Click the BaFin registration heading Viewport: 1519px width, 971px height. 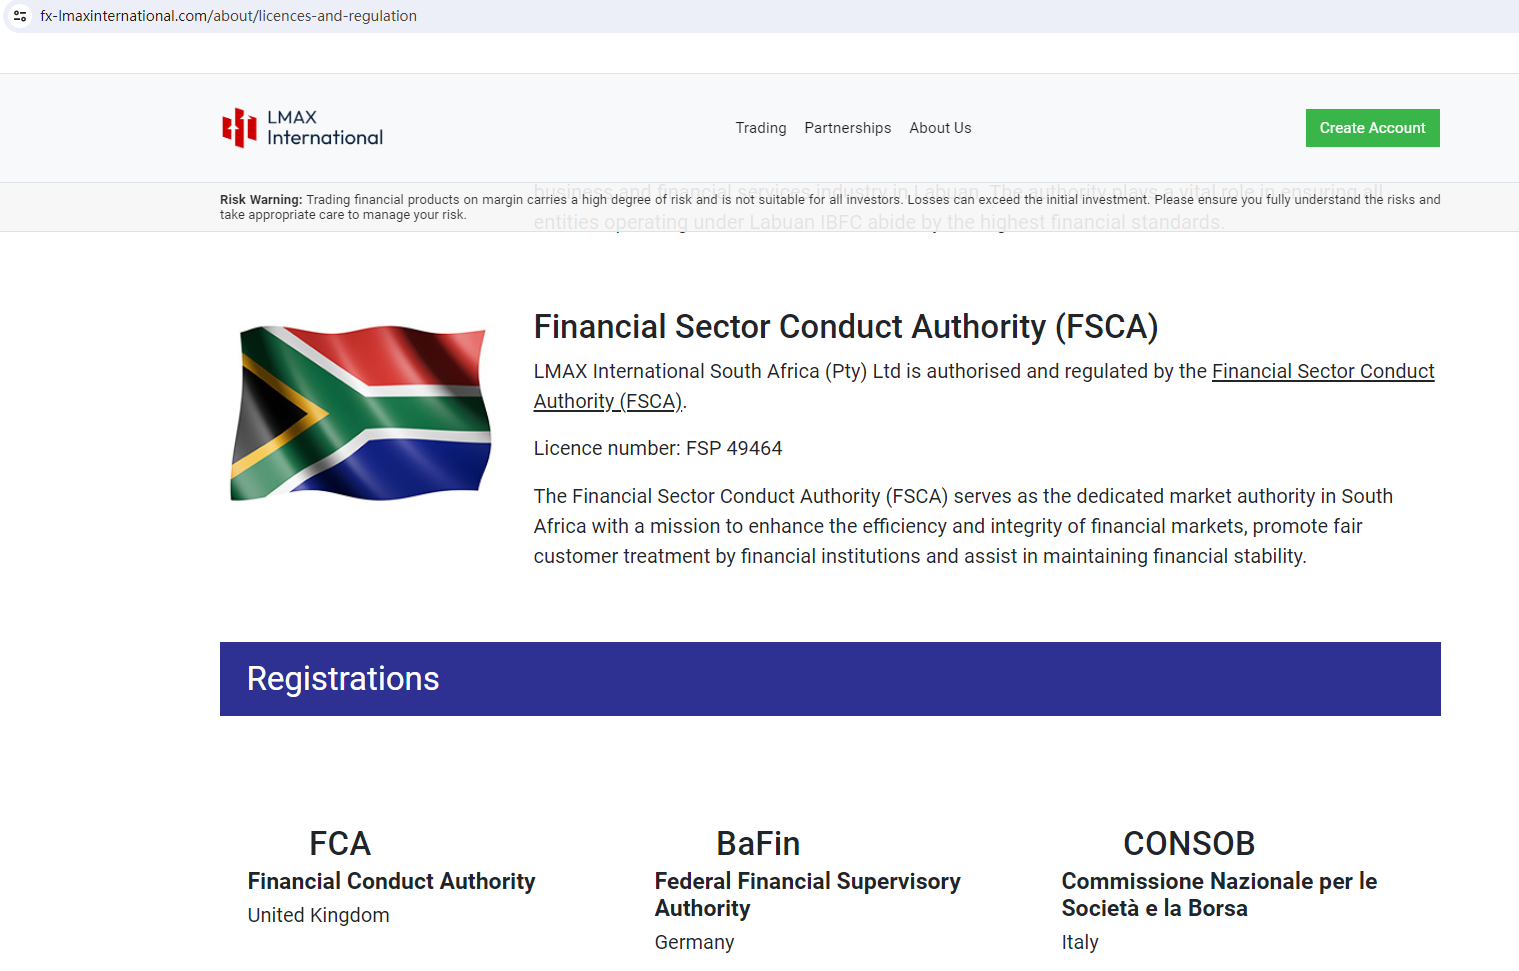[x=758, y=844]
